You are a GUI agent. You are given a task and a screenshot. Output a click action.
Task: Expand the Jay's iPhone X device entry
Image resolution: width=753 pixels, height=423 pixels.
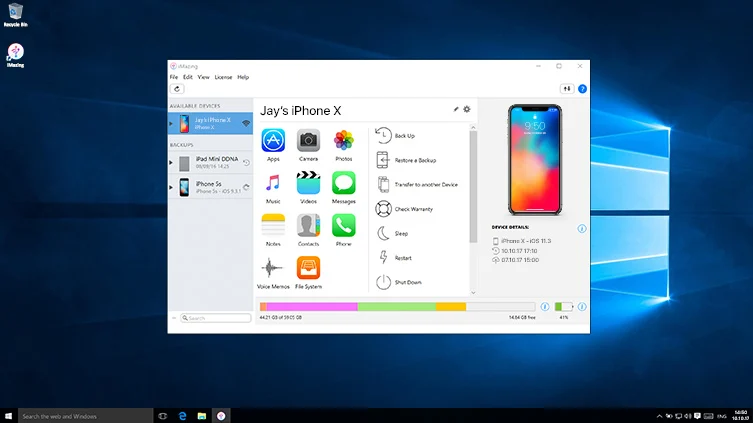click(x=171, y=123)
